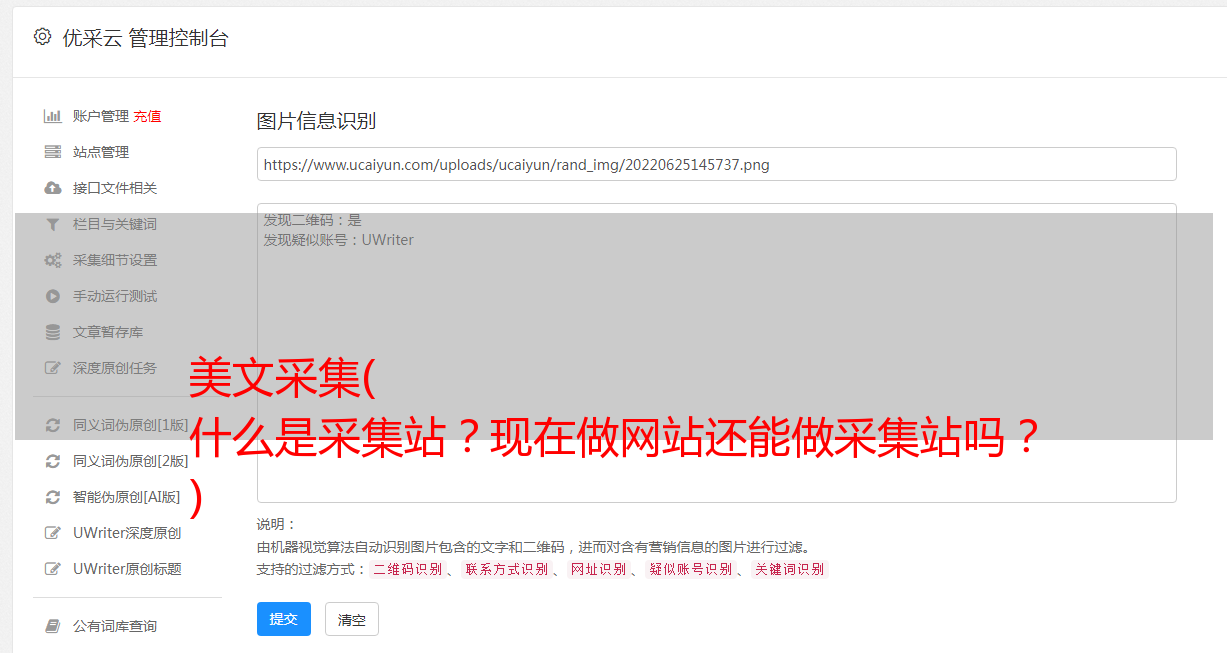The width and height of the screenshot is (1227, 653).
Task: Go to 文章暂存库
Action: click(x=108, y=332)
